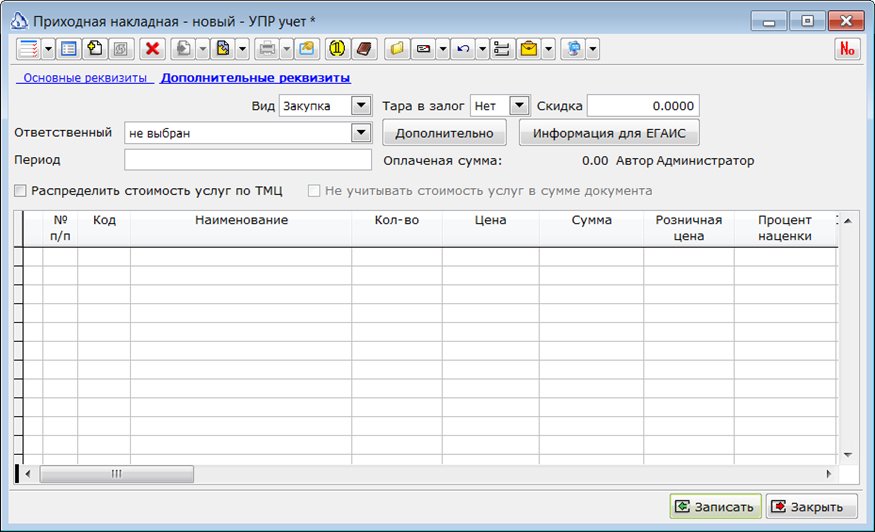This screenshot has width=875, height=532.
Task: Toggle Не учитывать стоимость услуг checkbox
Action: click(314, 191)
